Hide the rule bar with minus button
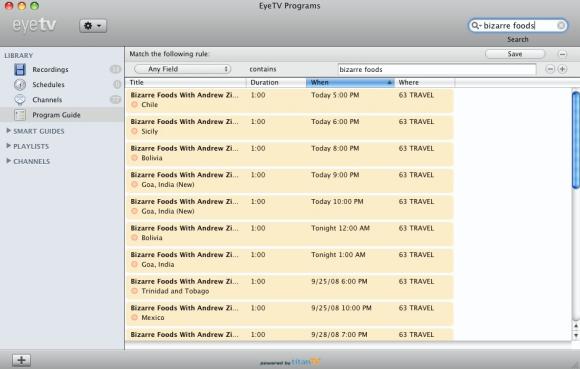Screen dimensions: 580x369 click(562, 54)
